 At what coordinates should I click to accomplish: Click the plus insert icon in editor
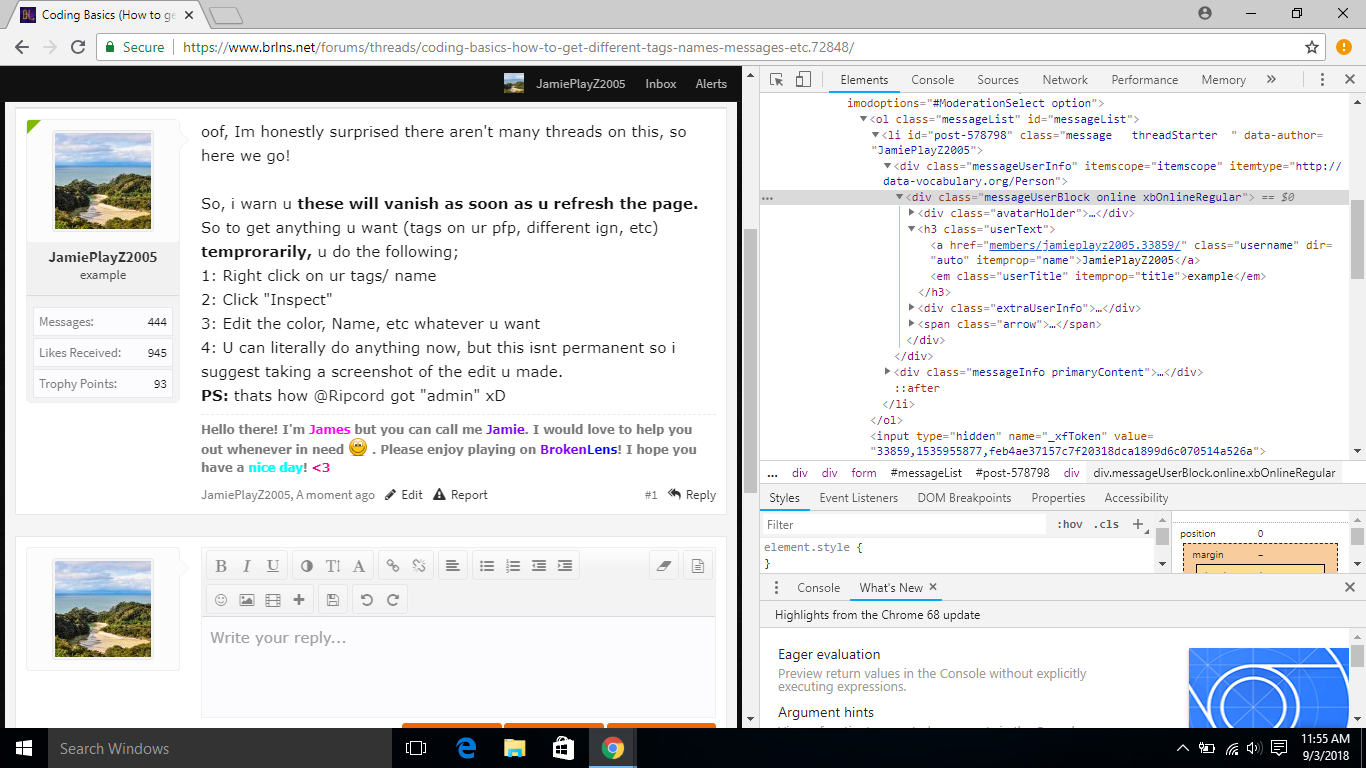[299, 600]
